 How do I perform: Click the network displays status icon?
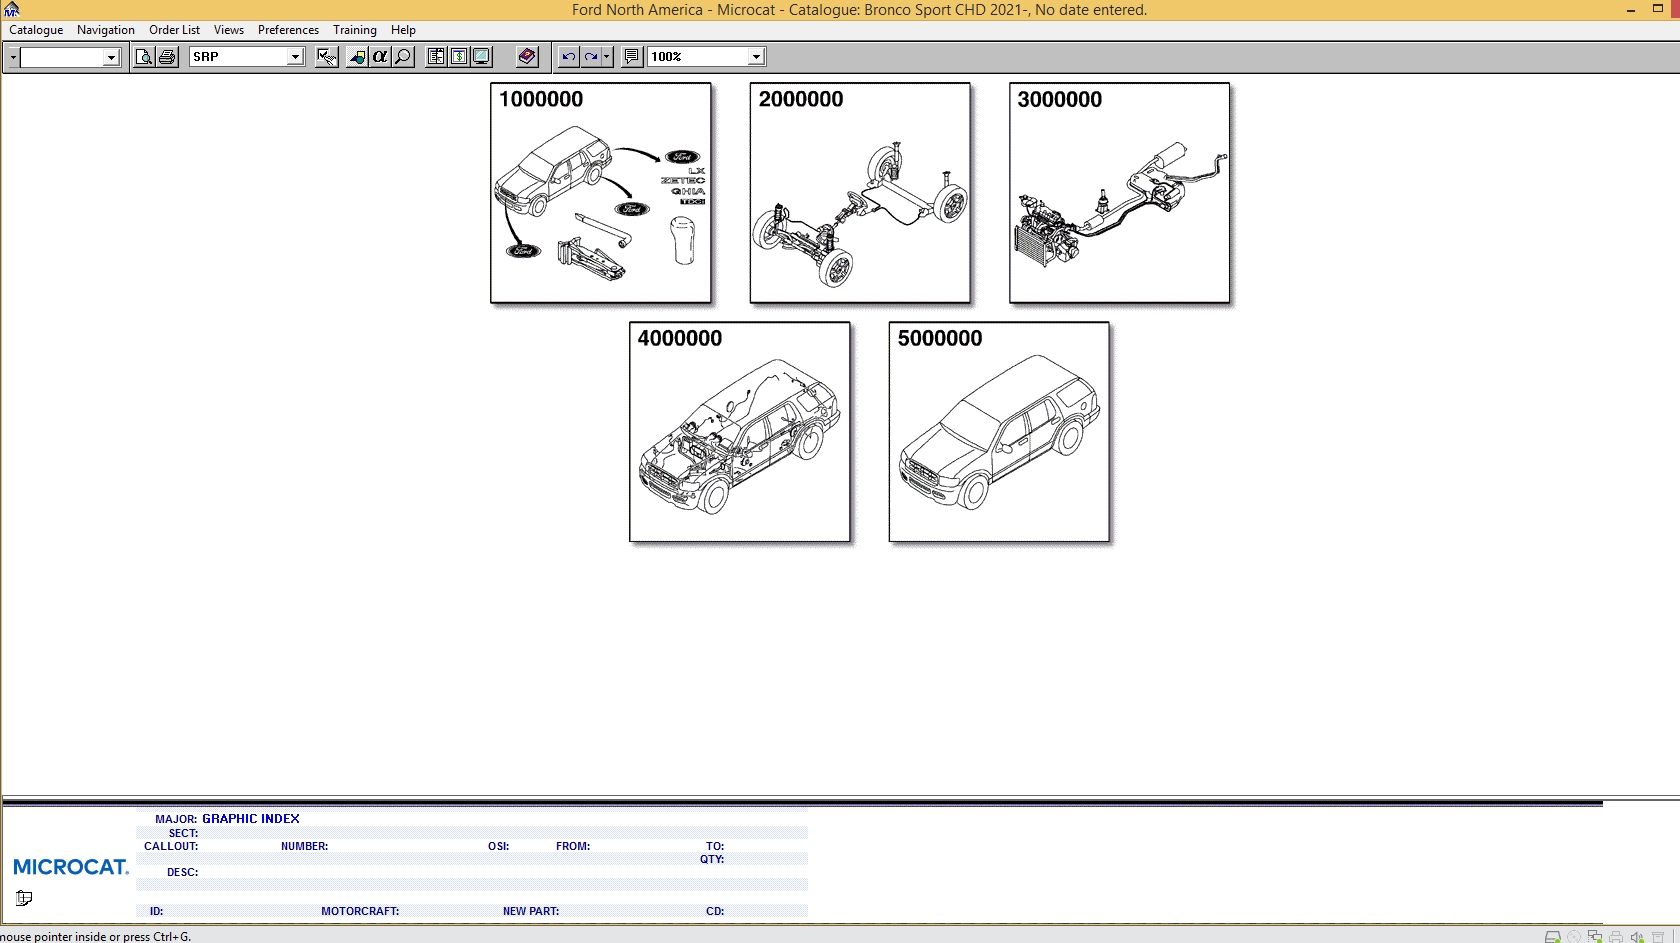[1595, 936]
